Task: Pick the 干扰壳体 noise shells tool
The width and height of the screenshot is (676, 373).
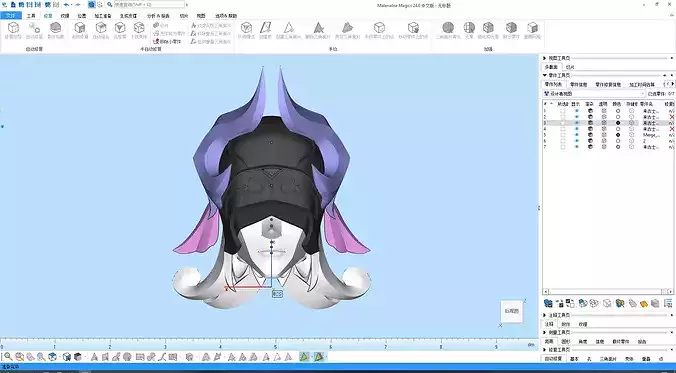Action: 139,31
